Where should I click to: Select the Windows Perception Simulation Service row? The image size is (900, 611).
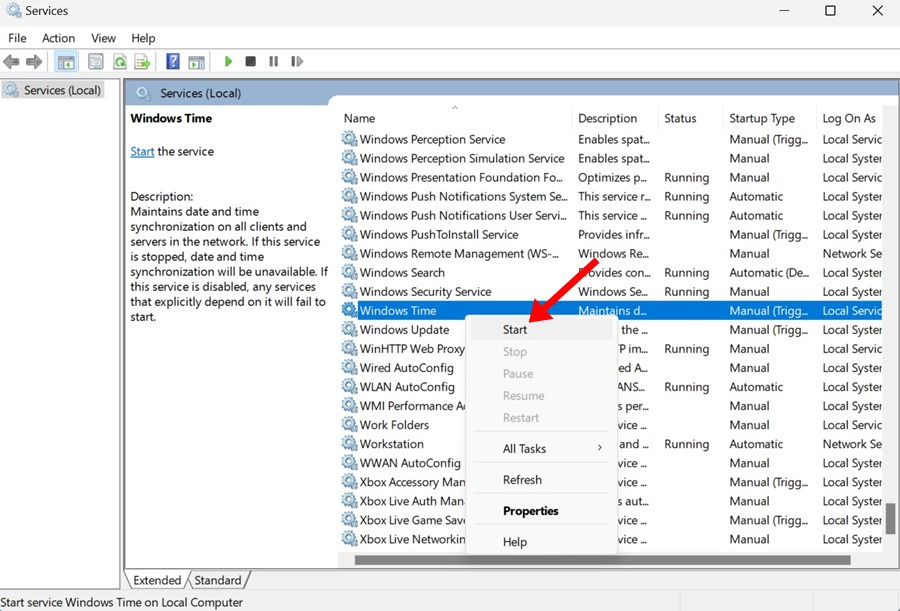pos(611,158)
